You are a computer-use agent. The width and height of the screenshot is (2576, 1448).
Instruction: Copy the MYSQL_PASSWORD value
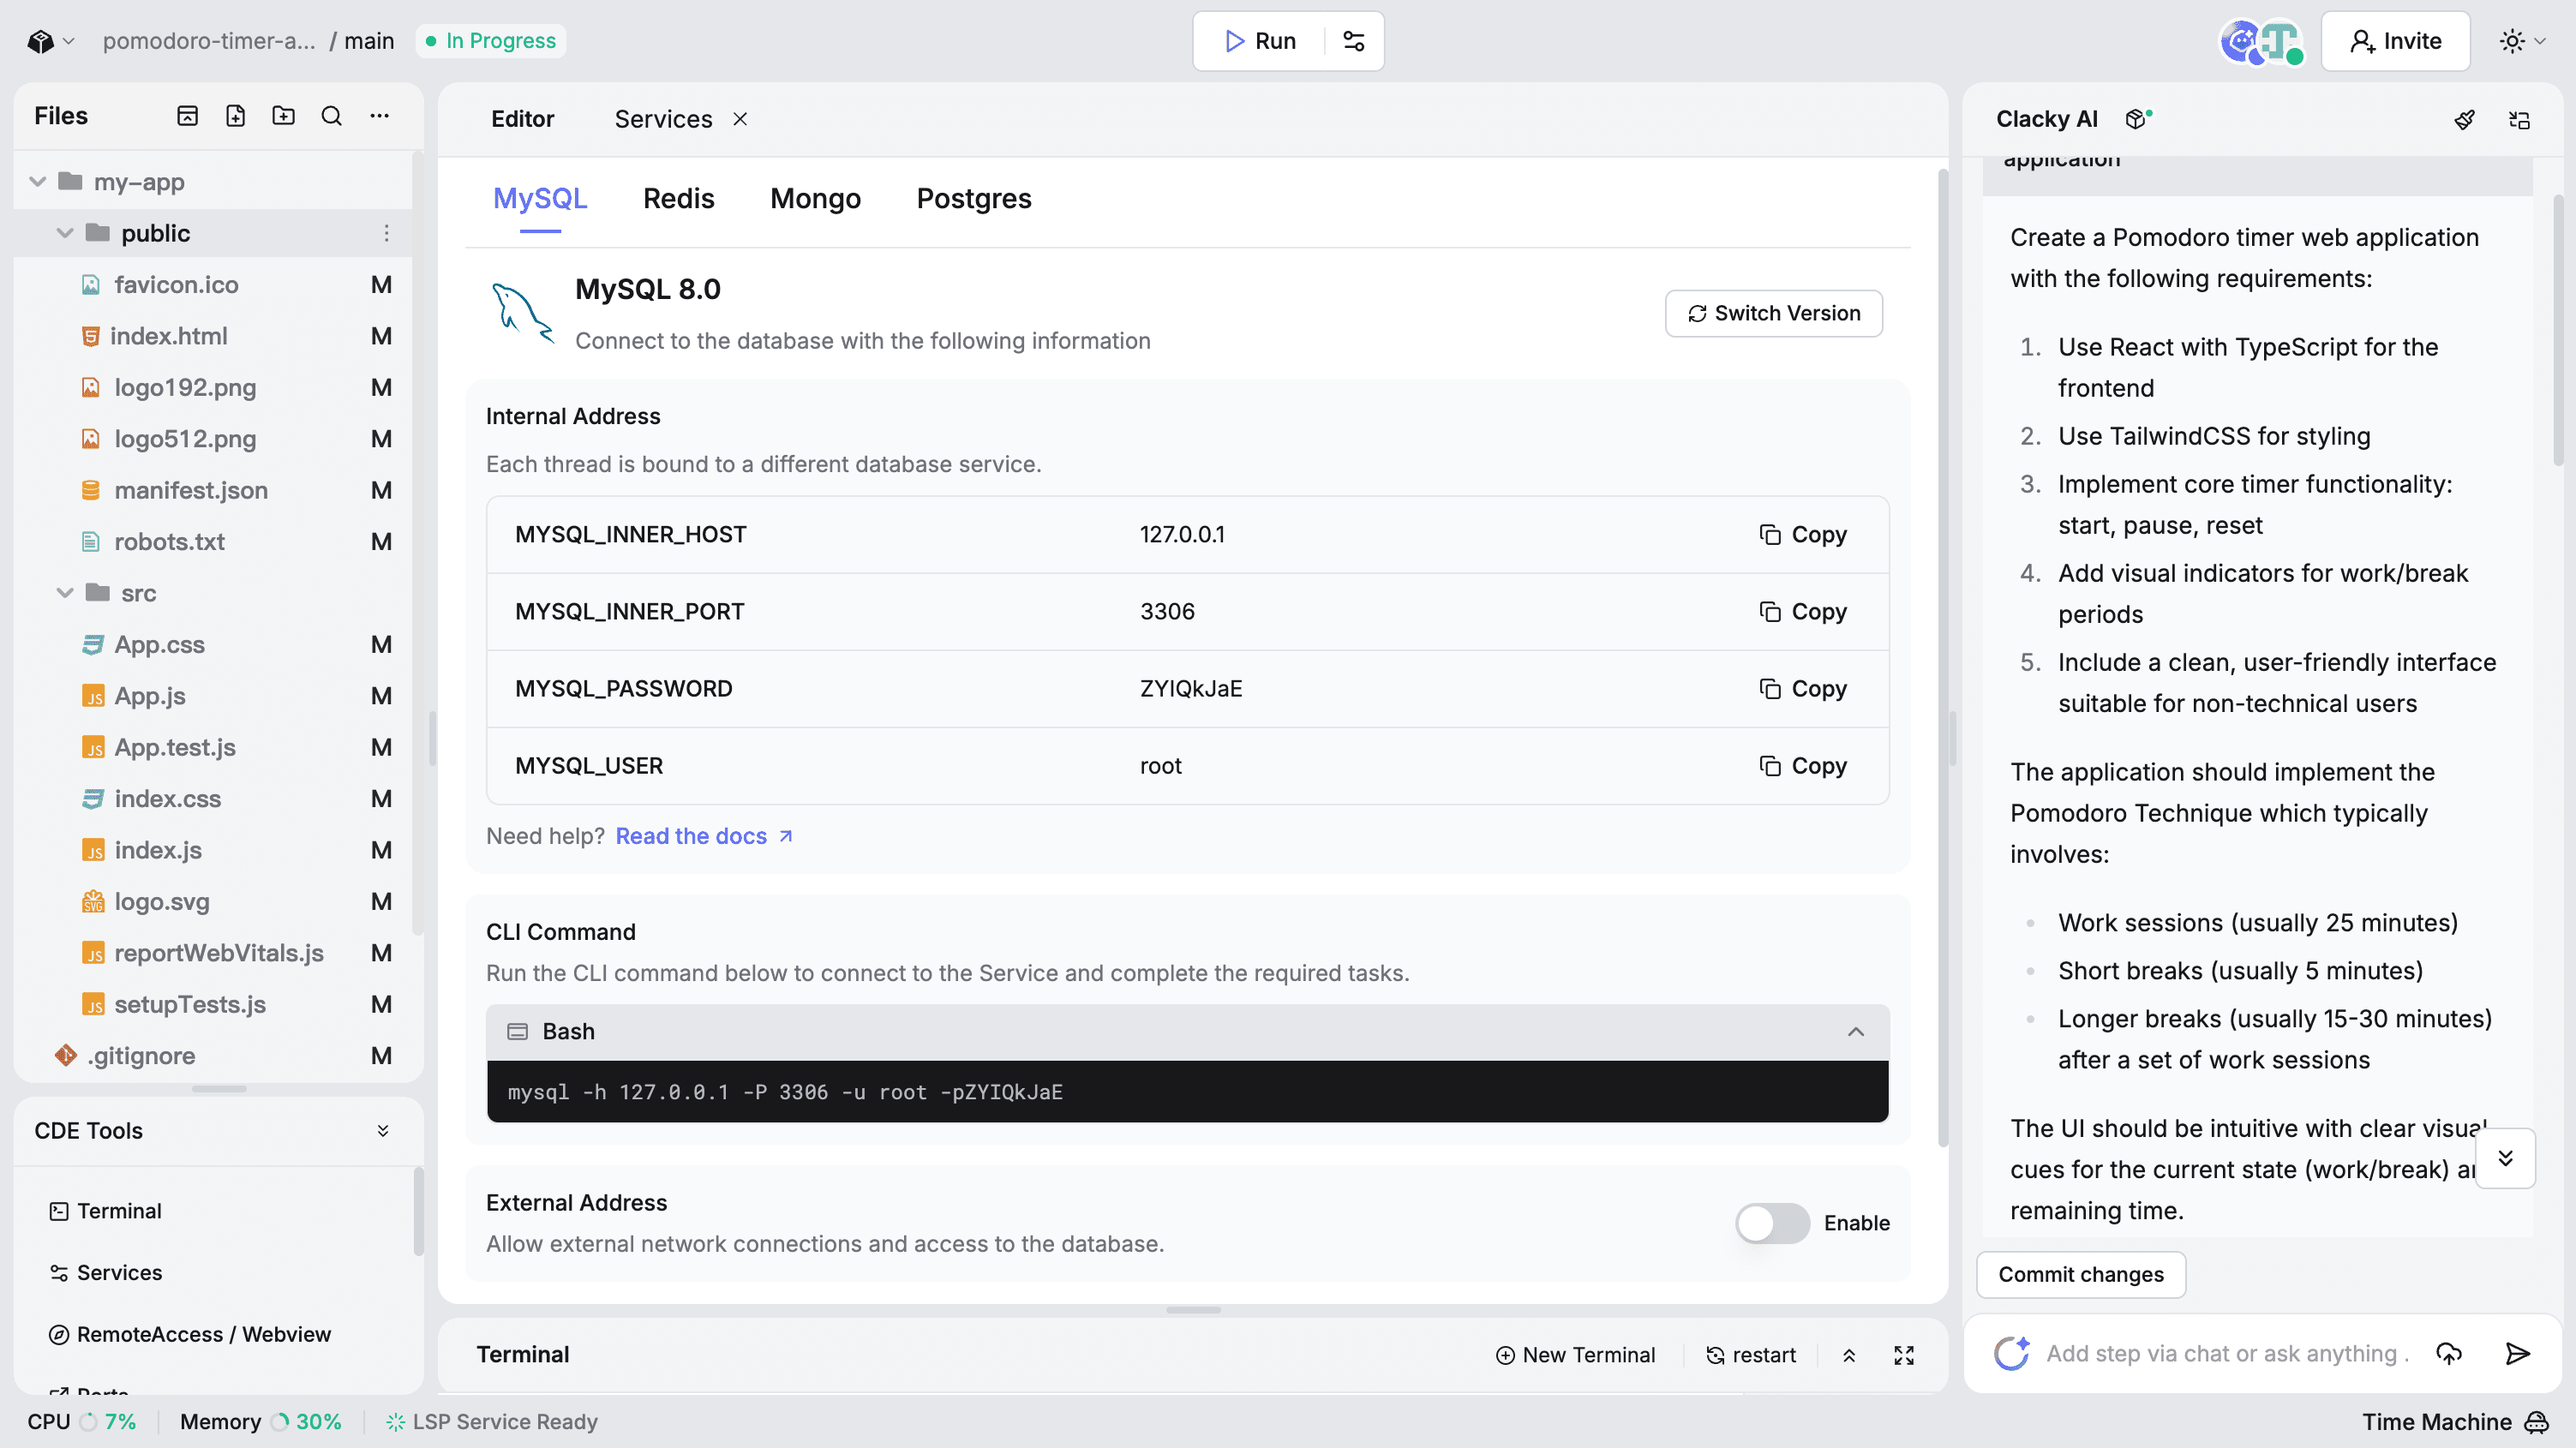tap(1803, 688)
